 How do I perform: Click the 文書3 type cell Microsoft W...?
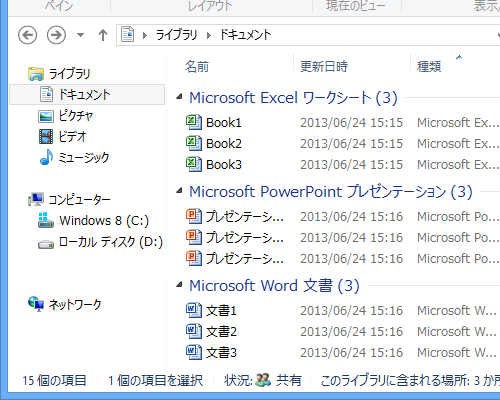point(457,353)
